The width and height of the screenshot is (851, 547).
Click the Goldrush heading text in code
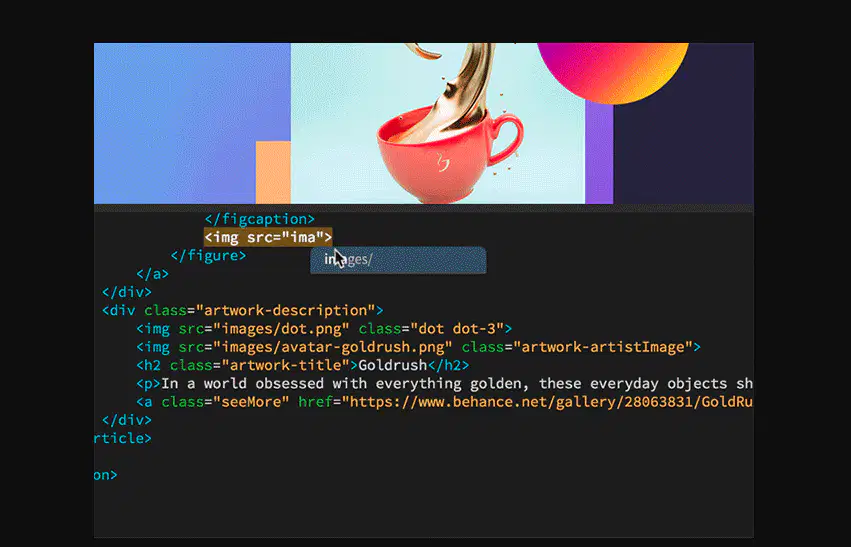click(392, 365)
